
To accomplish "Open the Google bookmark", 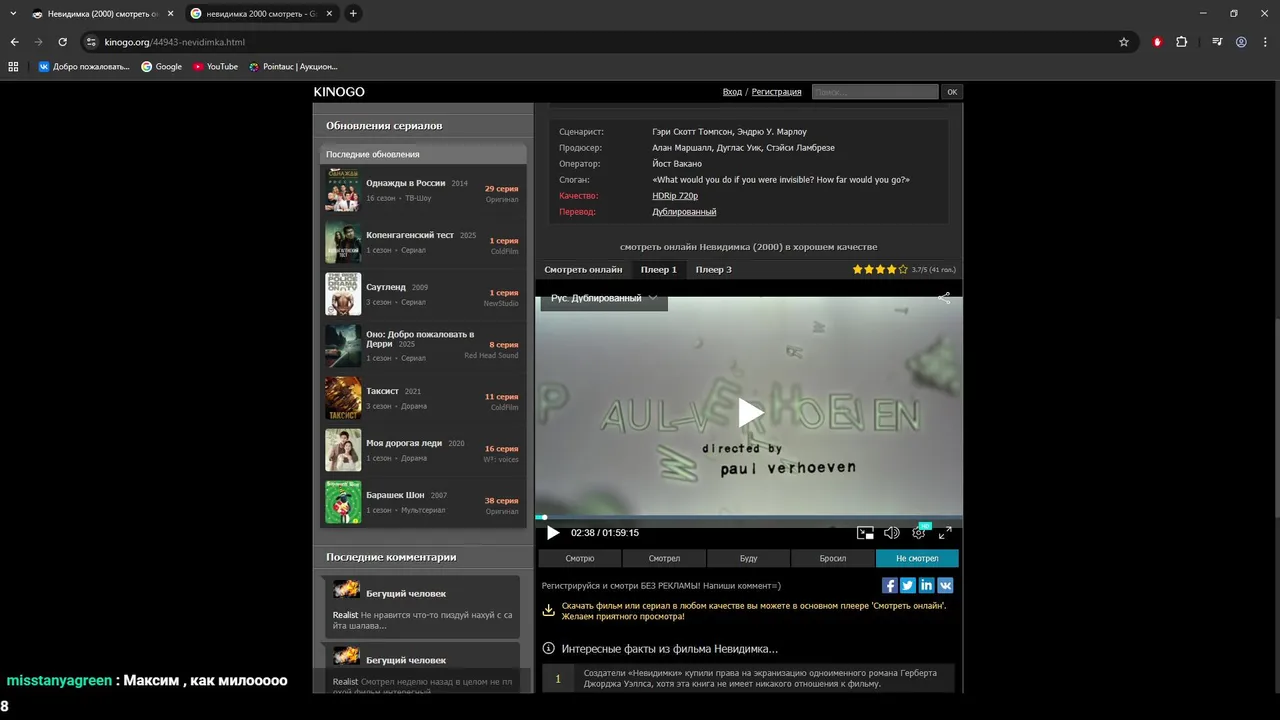I will coord(161,67).
